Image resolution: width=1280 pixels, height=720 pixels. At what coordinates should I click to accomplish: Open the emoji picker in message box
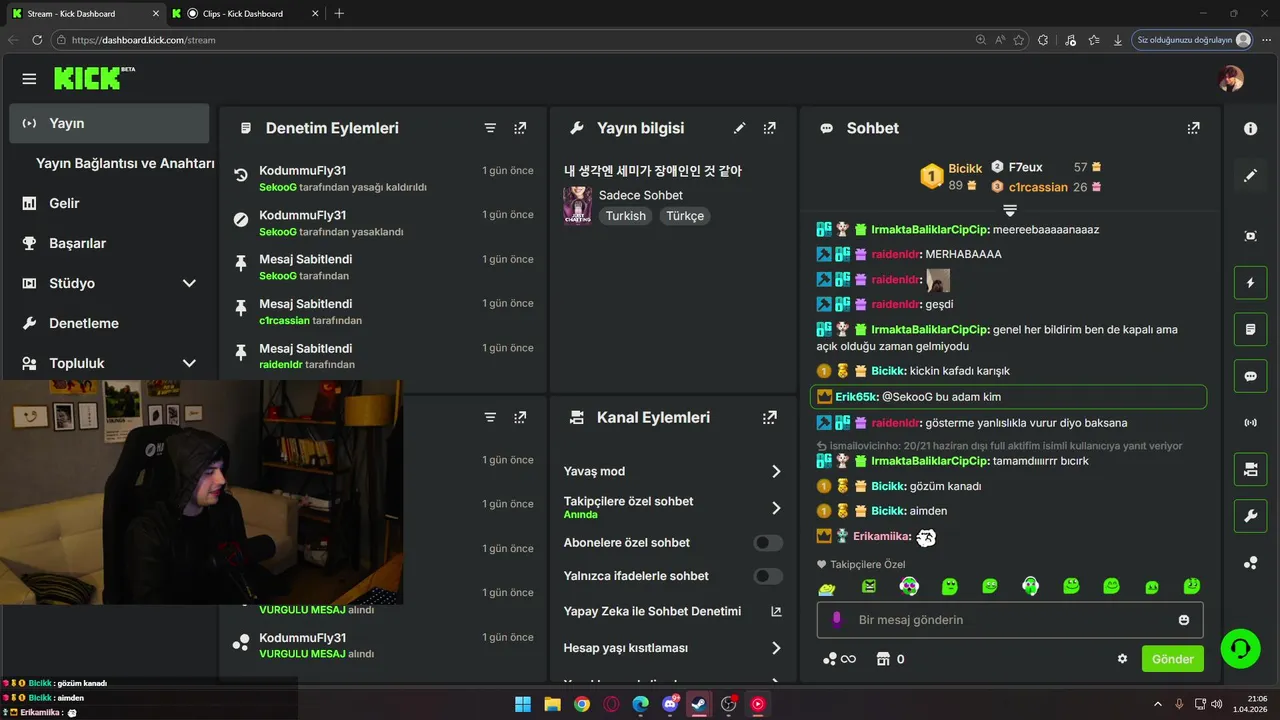(1184, 620)
